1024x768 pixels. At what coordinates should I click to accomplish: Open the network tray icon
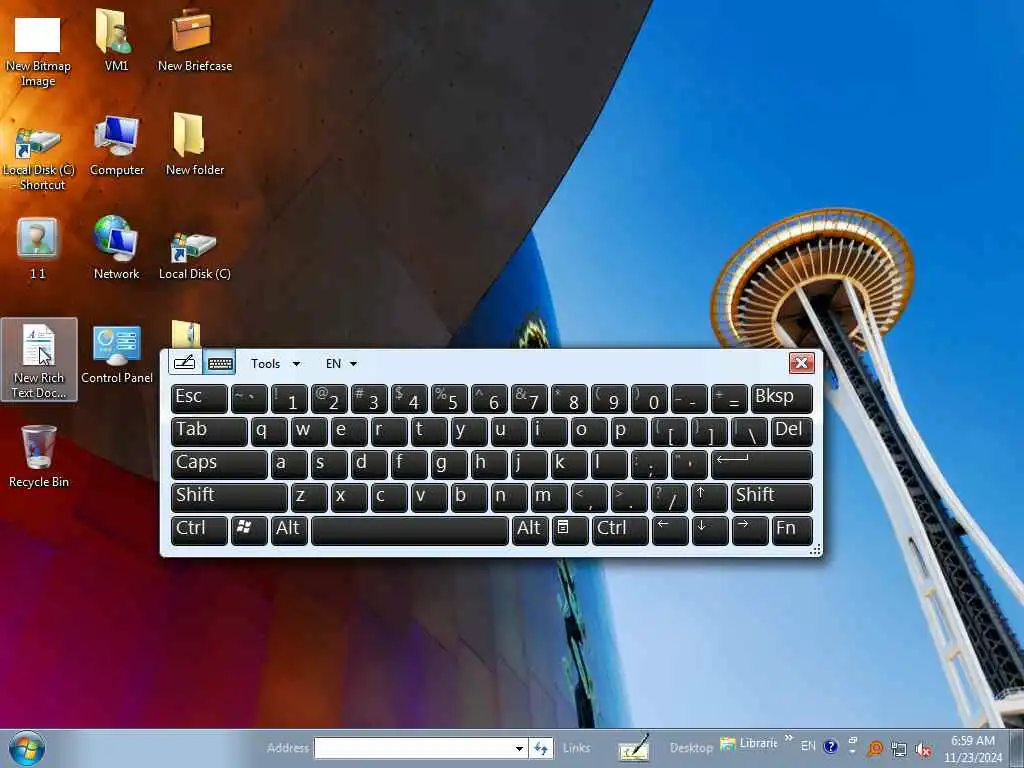pyautogui.click(x=899, y=749)
